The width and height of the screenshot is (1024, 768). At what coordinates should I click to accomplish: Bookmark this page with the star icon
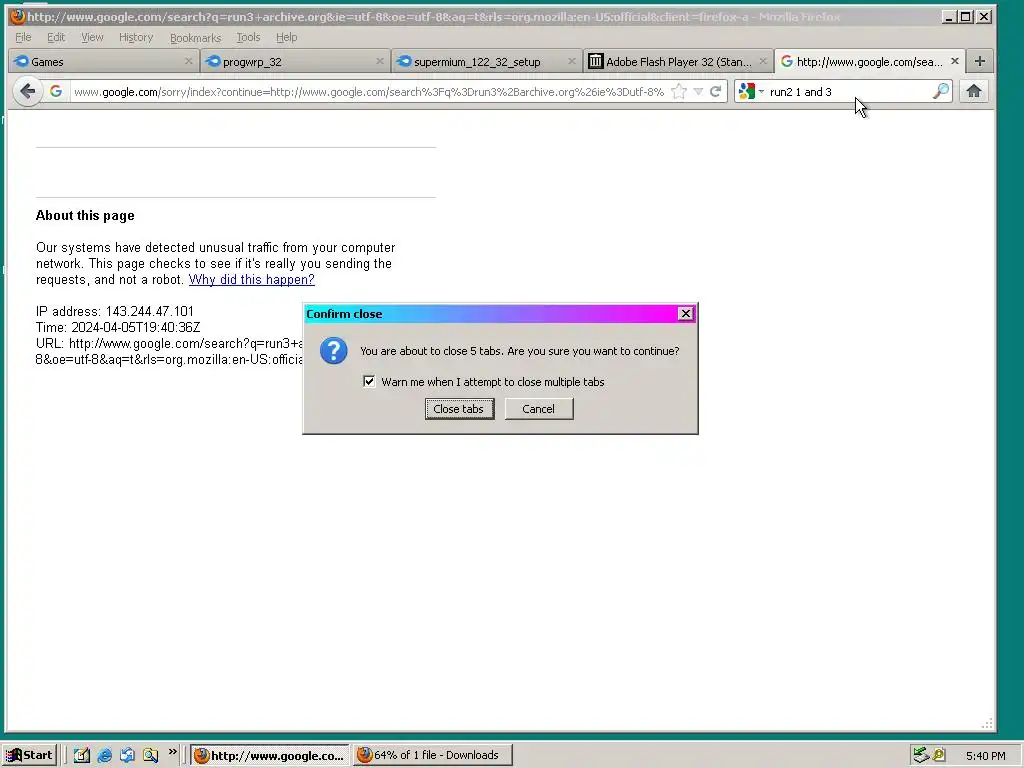pyautogui.click(x=679, y=91)
